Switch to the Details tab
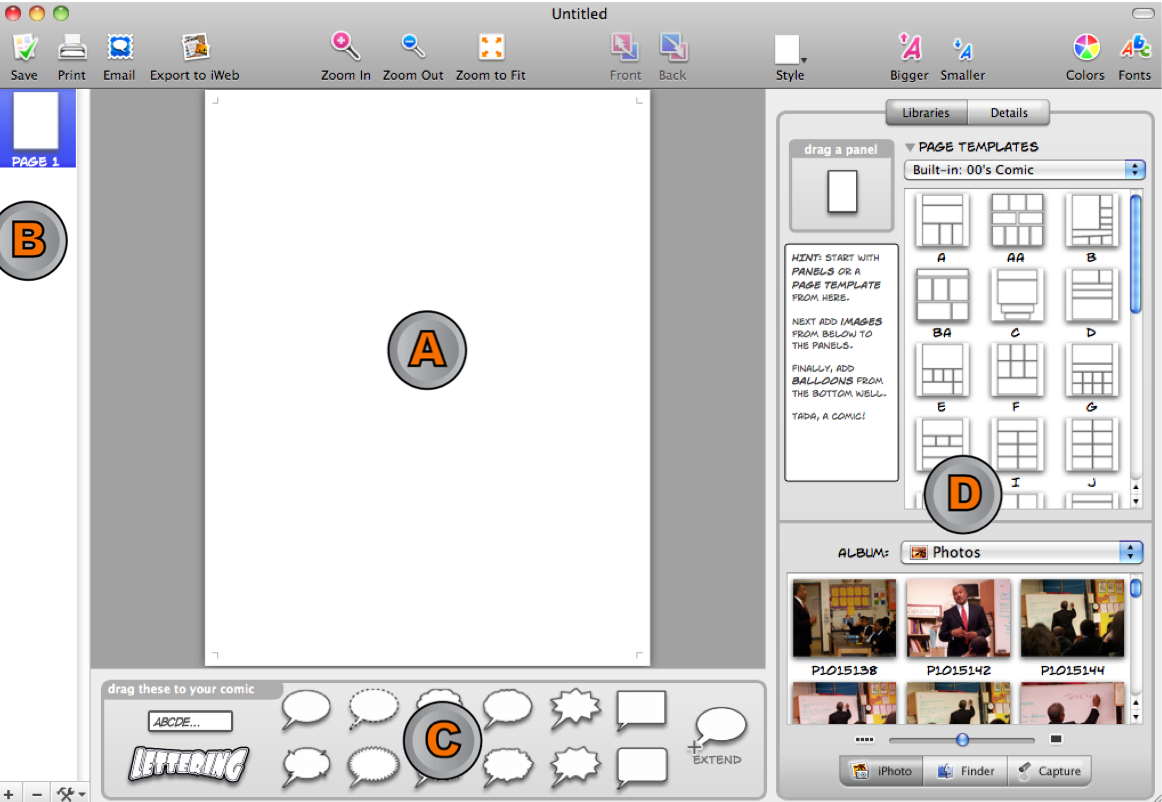1162x802 pixels. tap(1008, 113)
